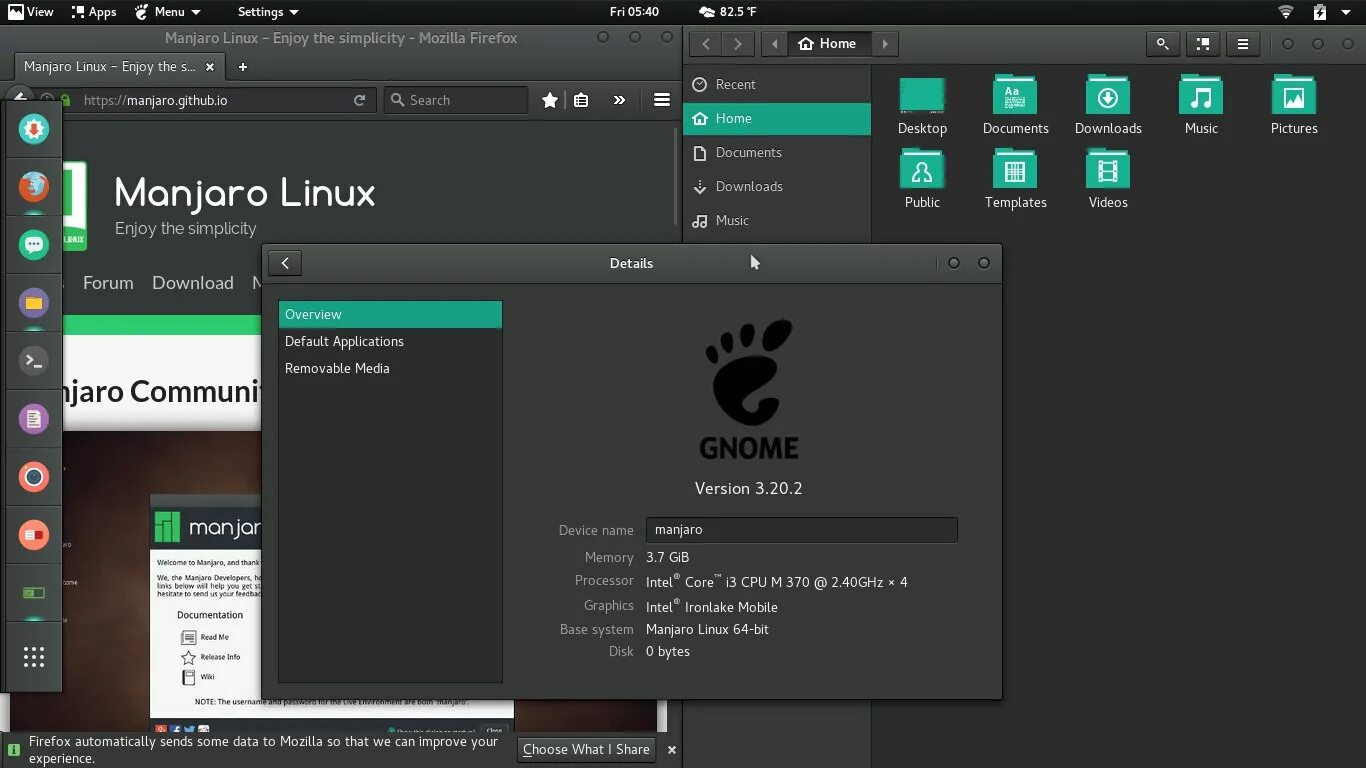
Task: Reload the page in Firefox
Action: 360,100
